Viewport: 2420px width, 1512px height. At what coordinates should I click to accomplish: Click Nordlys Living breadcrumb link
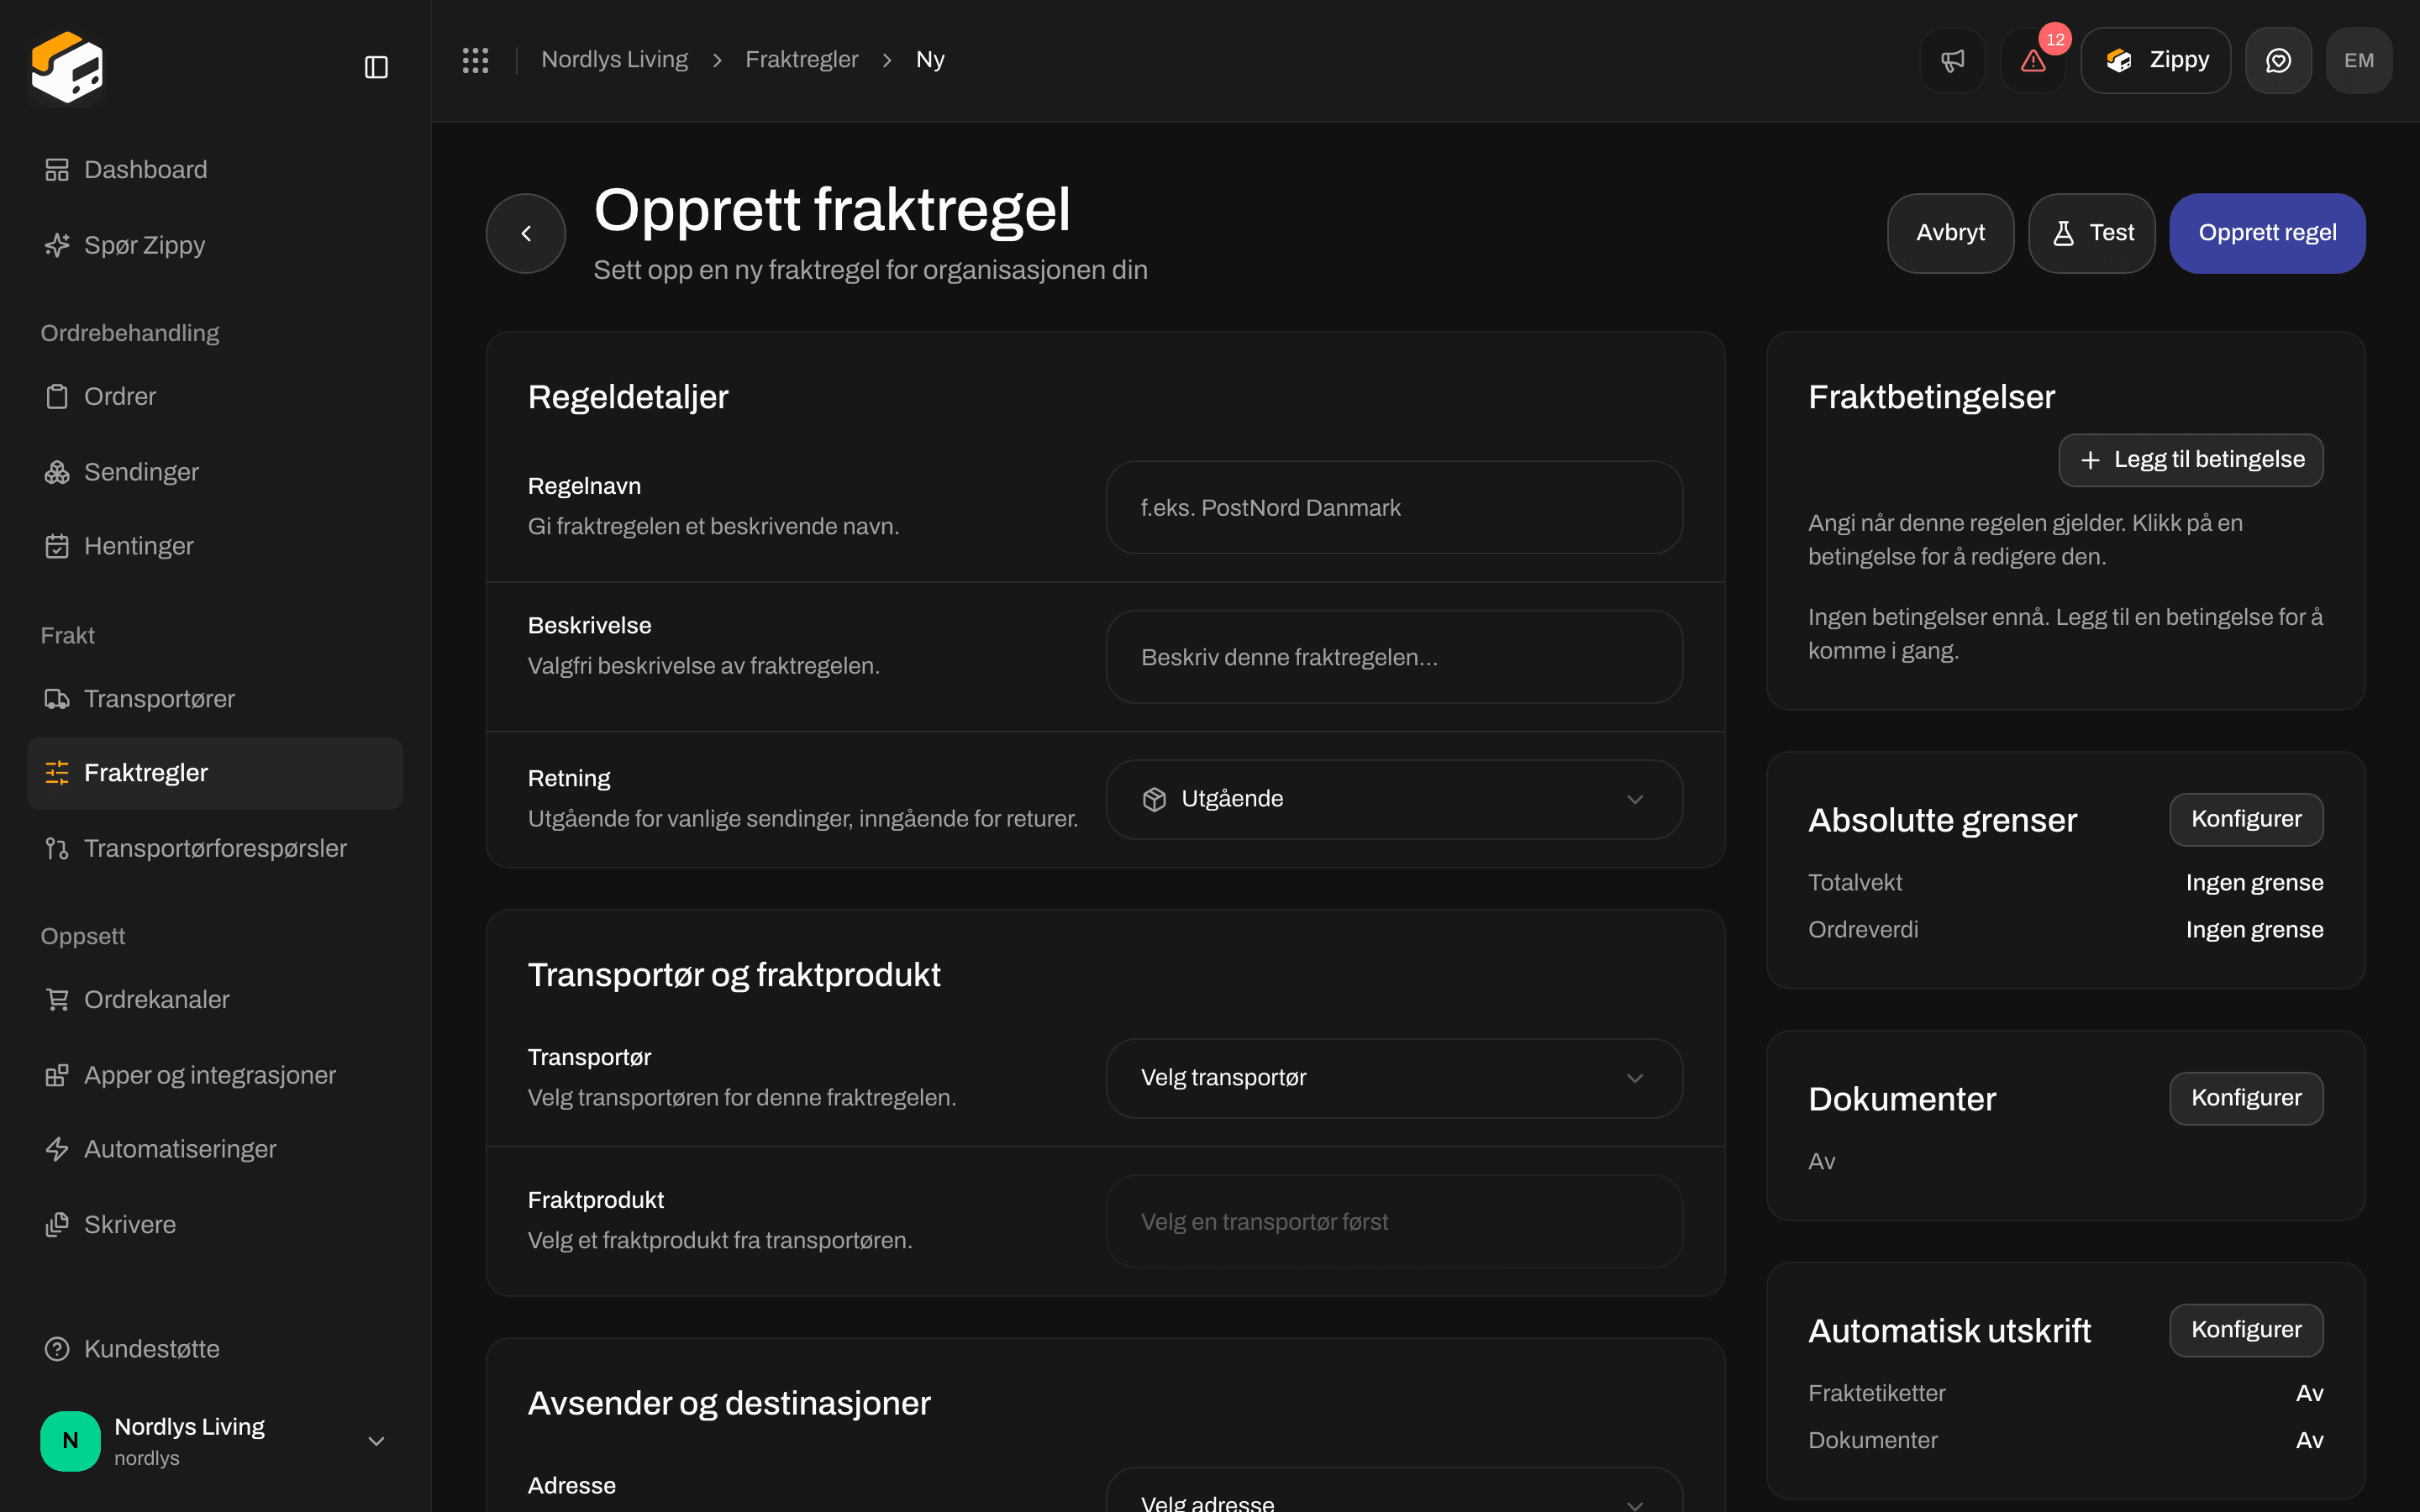click(614, 60)
